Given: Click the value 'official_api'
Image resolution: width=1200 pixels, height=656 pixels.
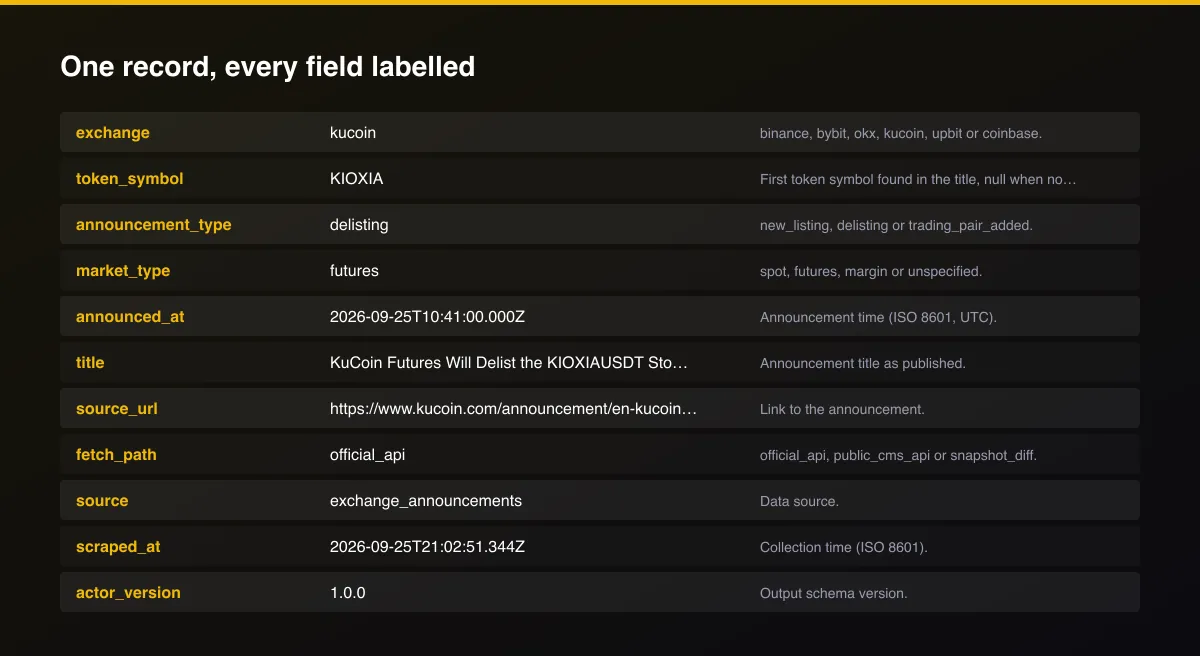Looking at the screenshot, I should click(x=367, y=455).
